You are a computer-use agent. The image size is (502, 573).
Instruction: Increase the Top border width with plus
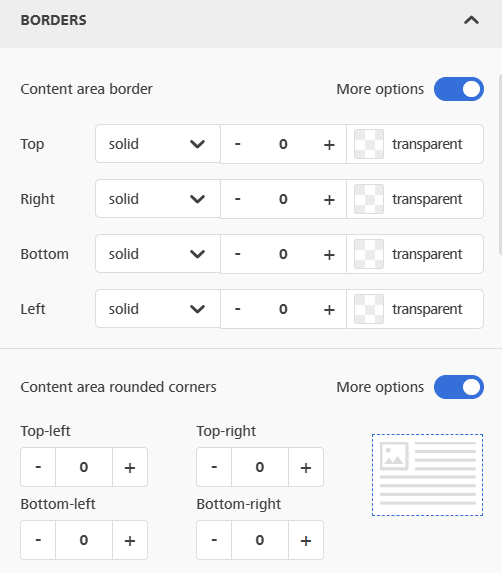(329, 145)
